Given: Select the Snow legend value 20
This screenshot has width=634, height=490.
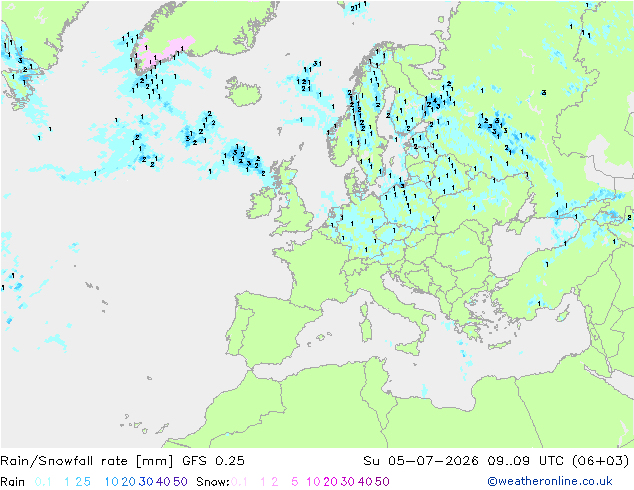Looking at the screenshot, I should pos(330,482).
